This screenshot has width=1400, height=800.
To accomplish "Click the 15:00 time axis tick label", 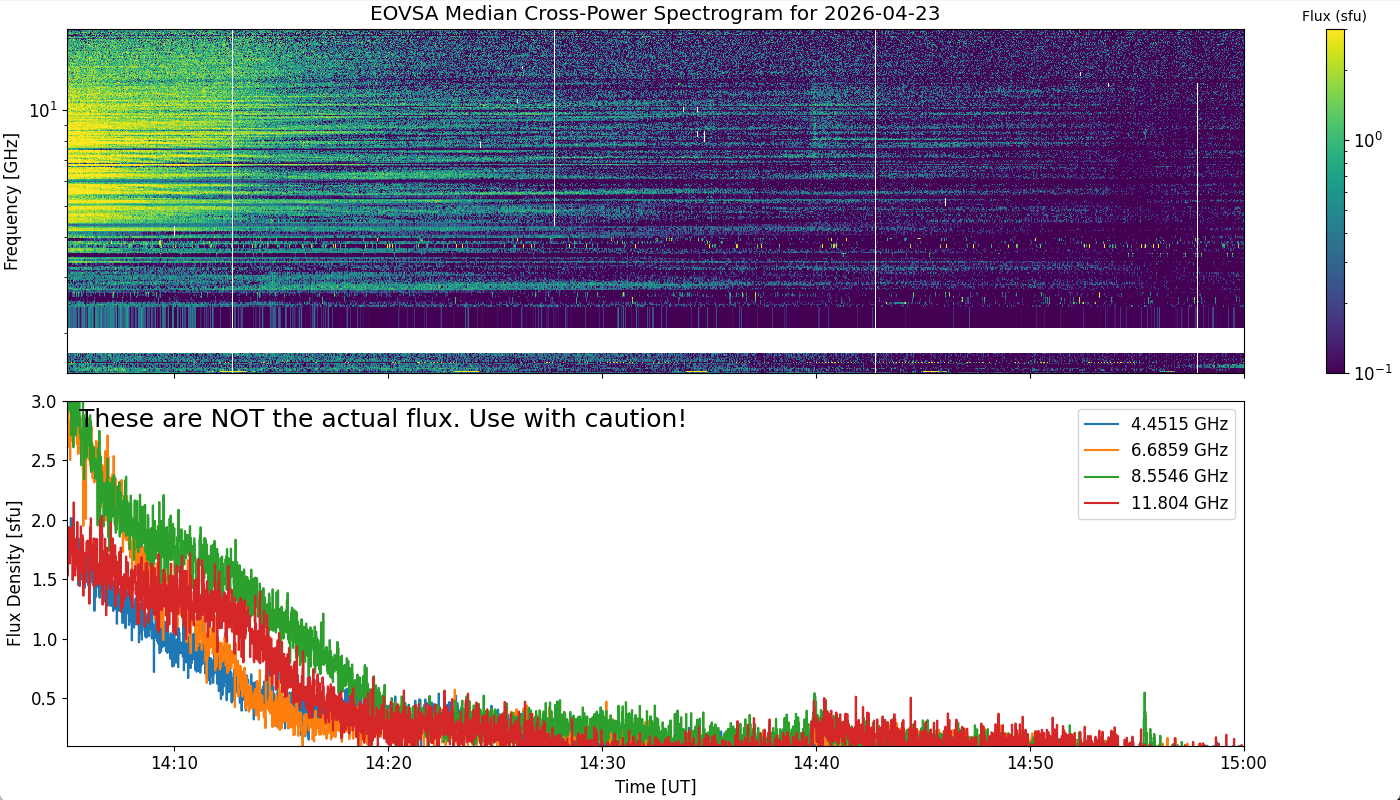I will click(x=1243, y=764).
